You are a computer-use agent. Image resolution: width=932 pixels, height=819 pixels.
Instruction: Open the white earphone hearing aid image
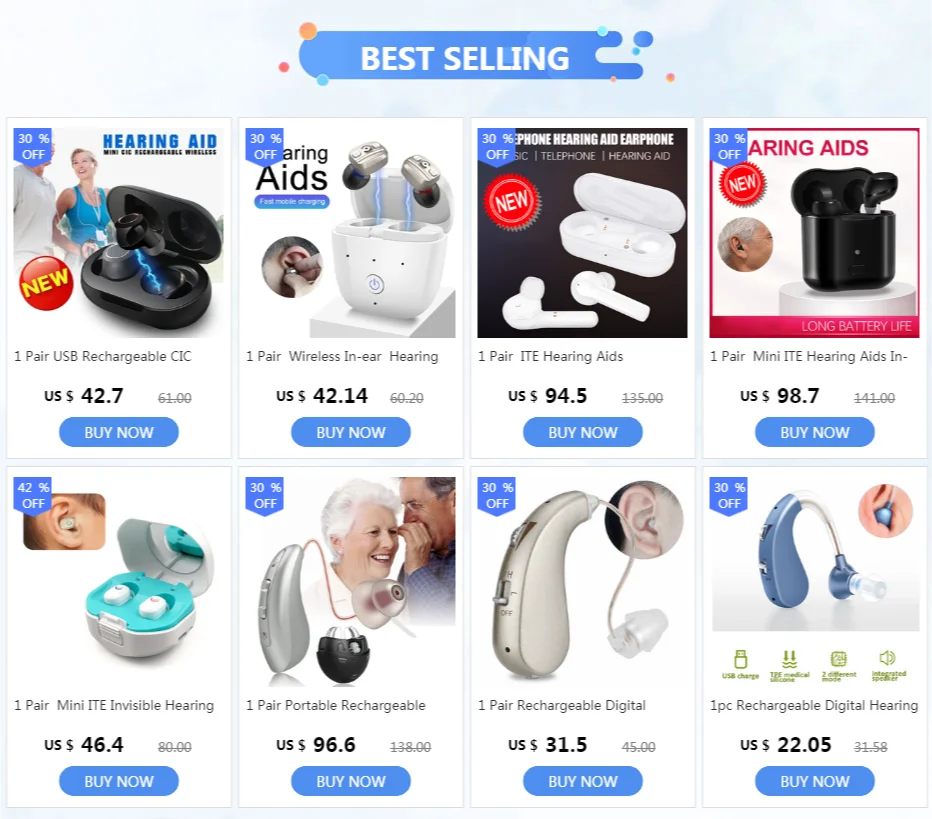tap(582, 233)
